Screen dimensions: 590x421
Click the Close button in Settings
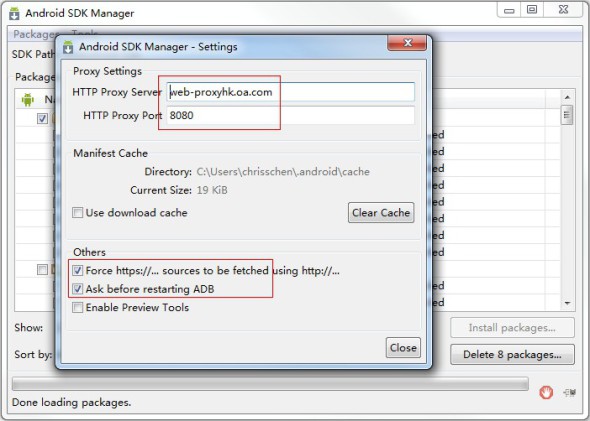[x=403, y=348]
